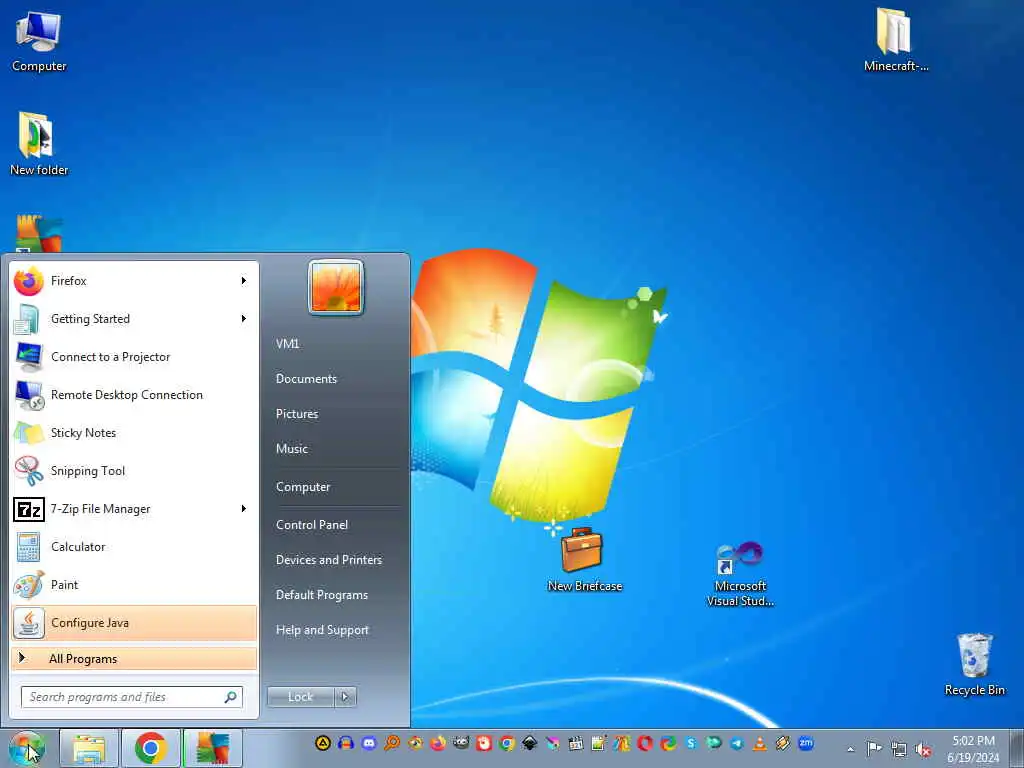Viewport: 1024px width, 768px height.
Task: Show hidden tray icons arrow
Action: (850, 749)
